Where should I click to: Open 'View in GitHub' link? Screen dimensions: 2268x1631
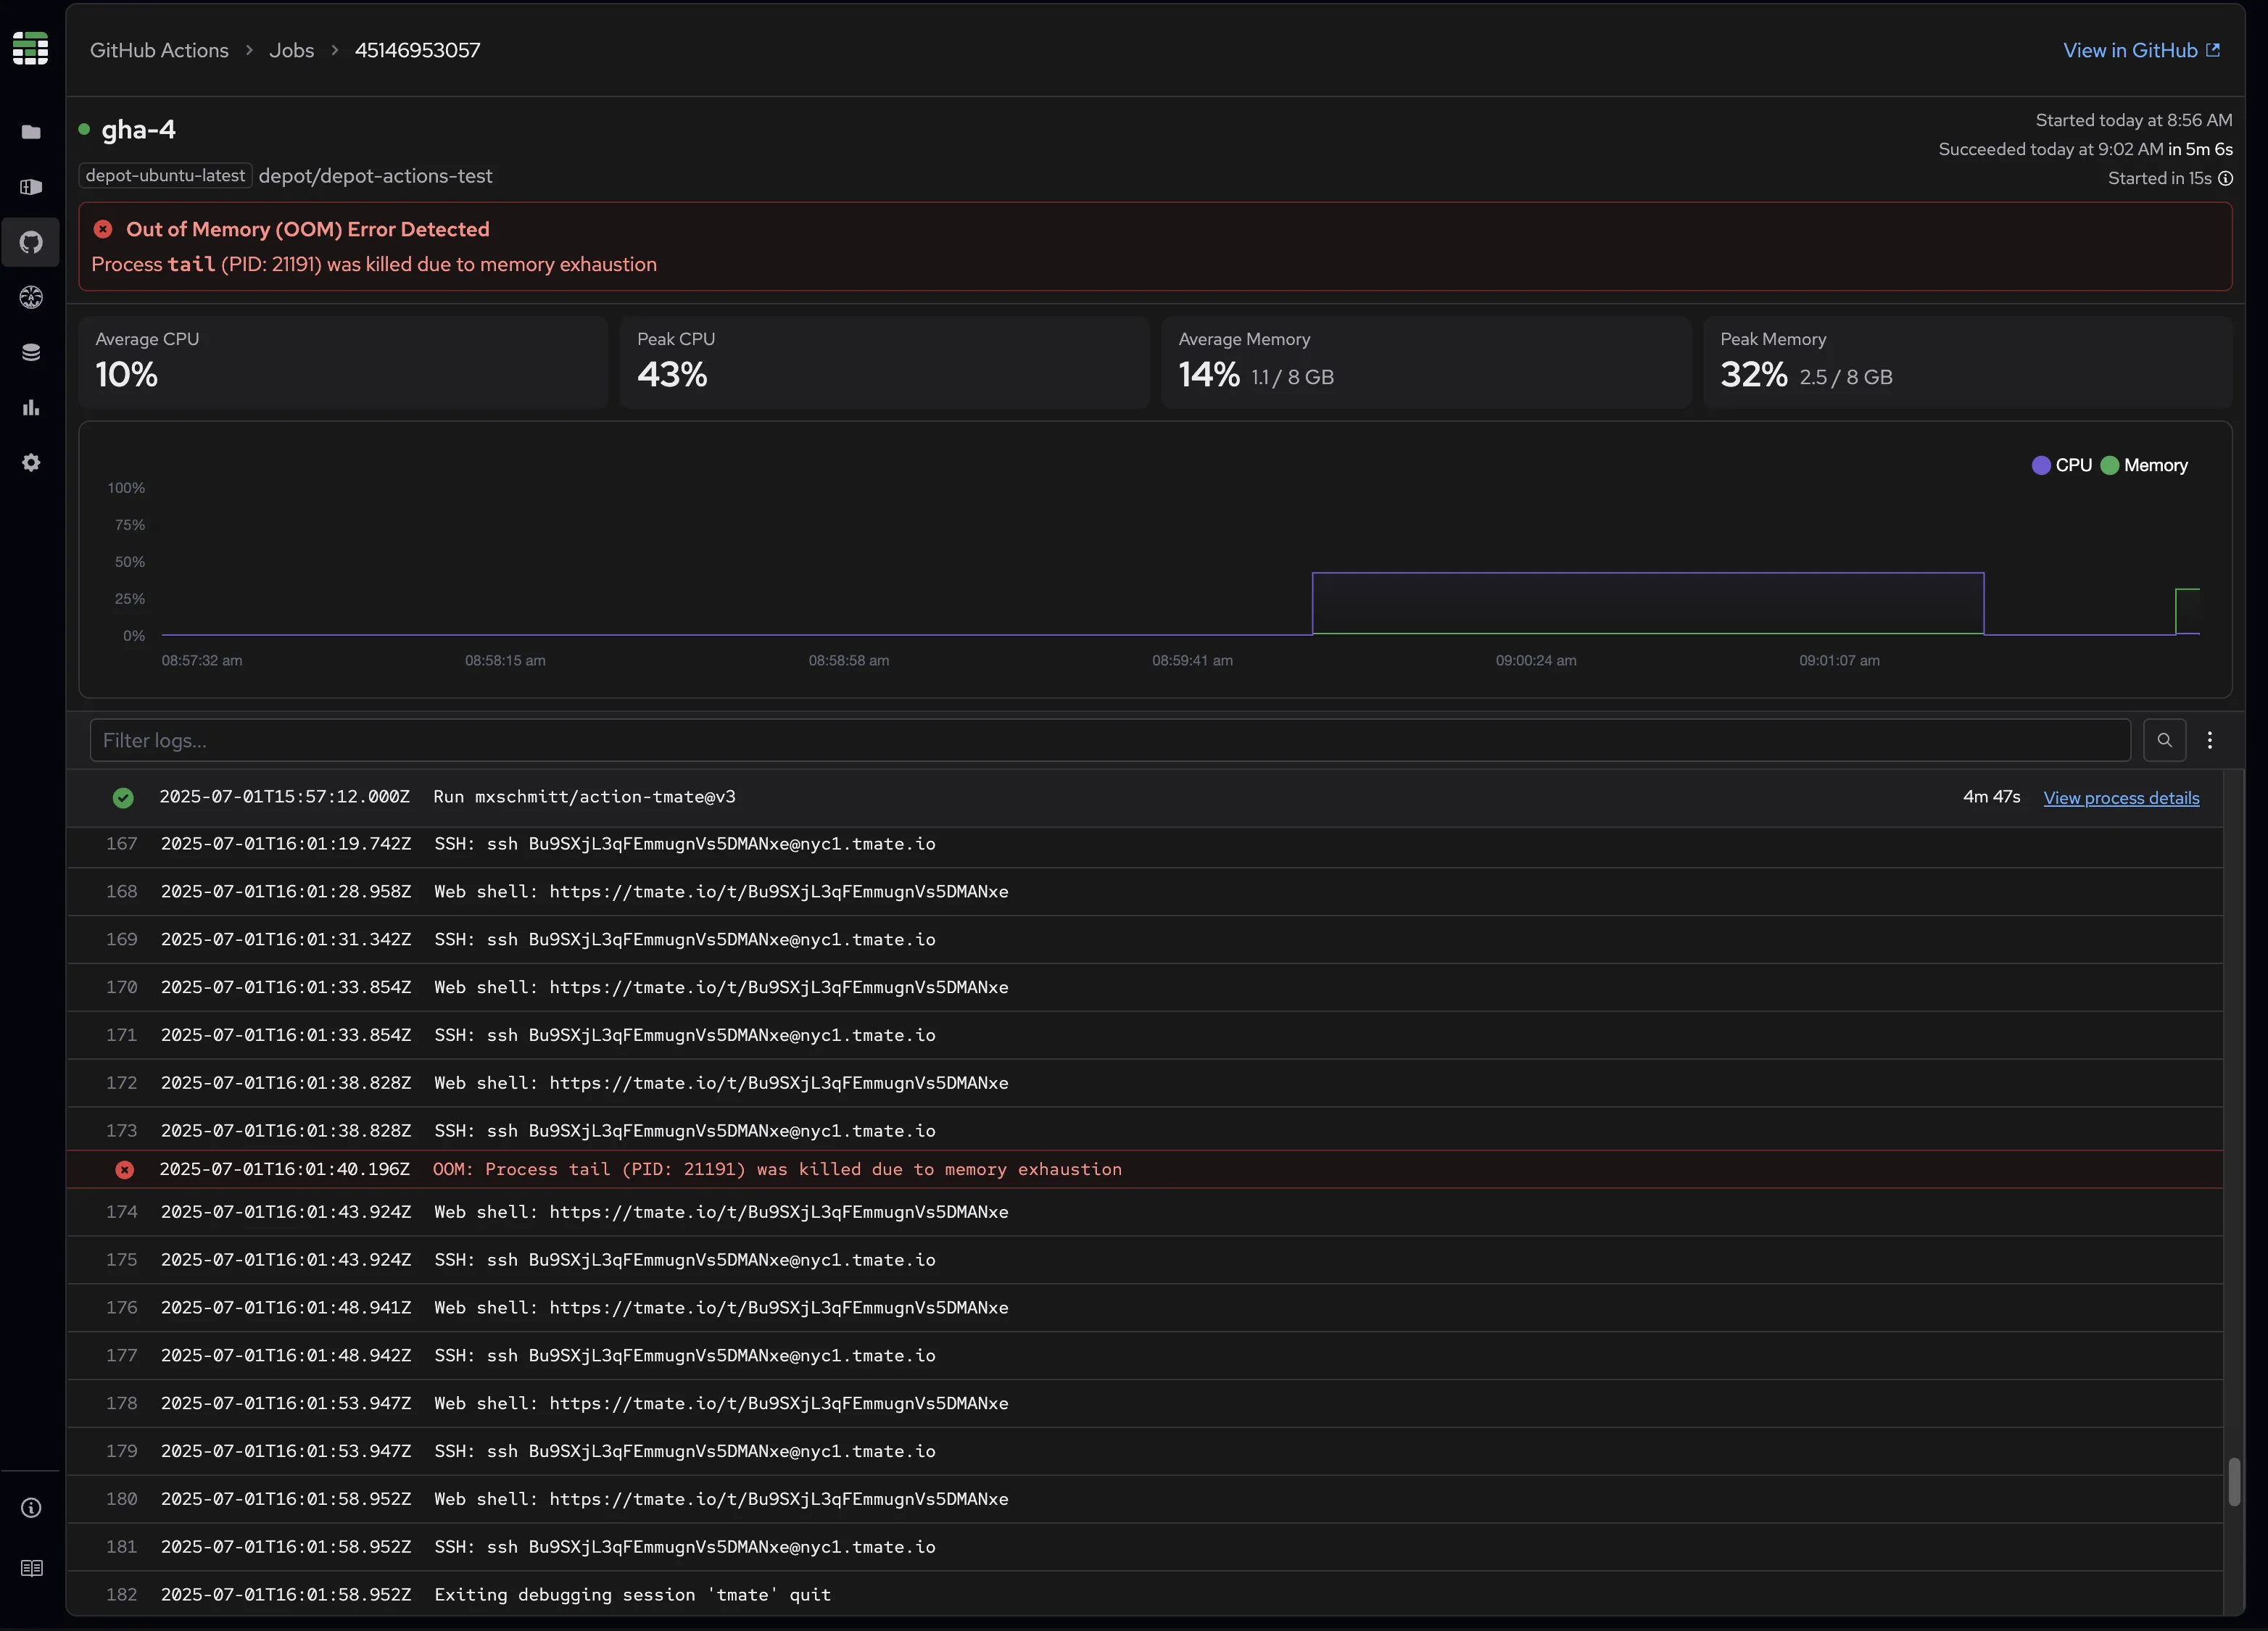[2140, 49]
